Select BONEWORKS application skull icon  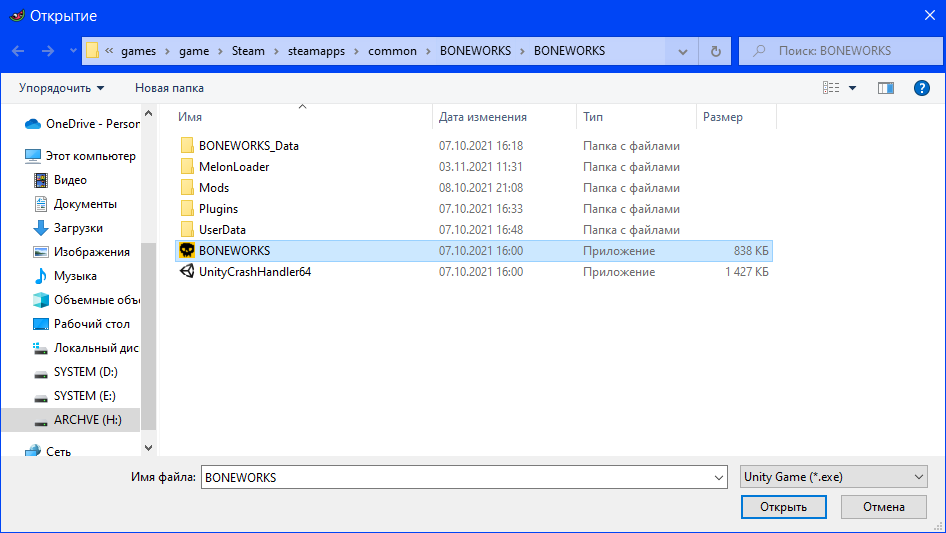pos(187,250)
